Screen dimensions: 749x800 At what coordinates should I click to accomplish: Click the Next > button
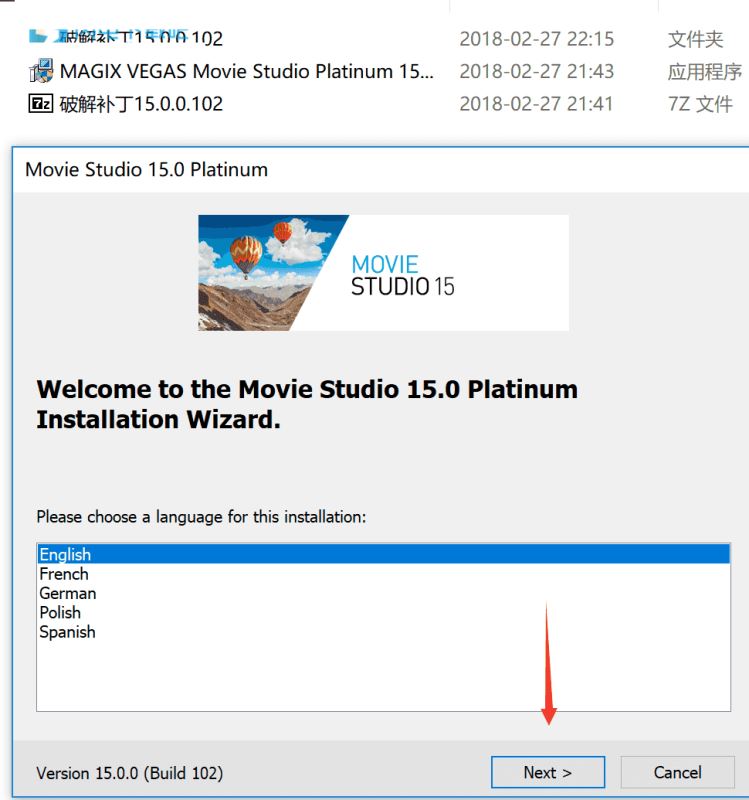[x=547, y=772]
